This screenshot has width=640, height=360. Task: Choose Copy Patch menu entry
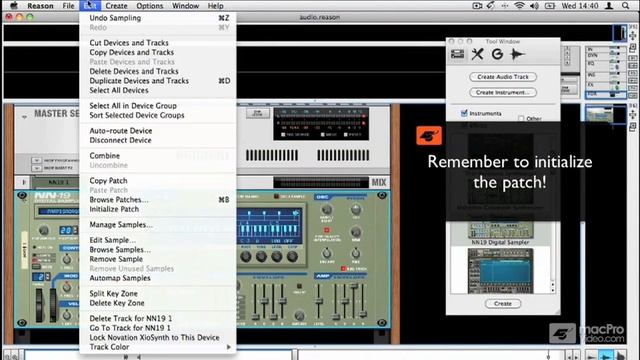coord(158,181)
